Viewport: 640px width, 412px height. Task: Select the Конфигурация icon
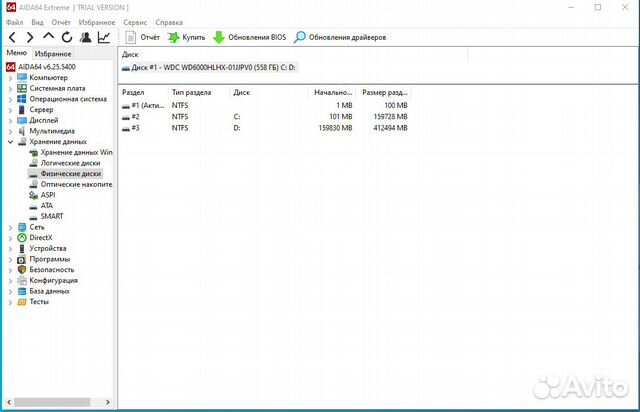tap(22, 280)
